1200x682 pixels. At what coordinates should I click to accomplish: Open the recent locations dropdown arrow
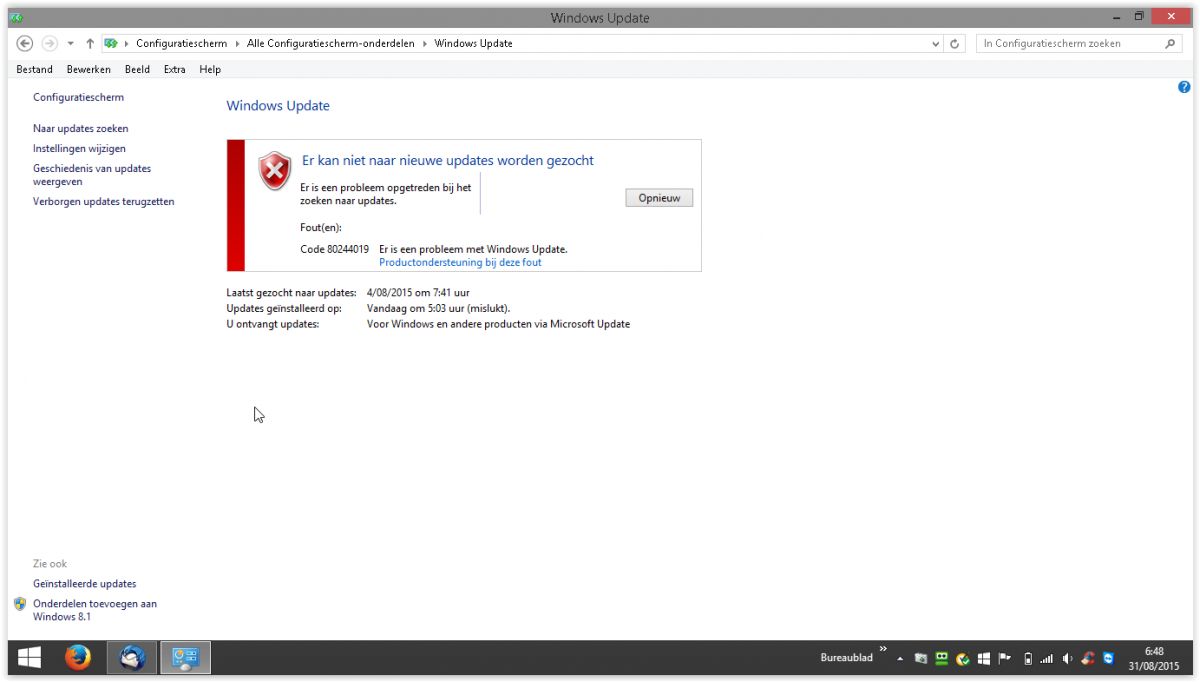(70, 44)
